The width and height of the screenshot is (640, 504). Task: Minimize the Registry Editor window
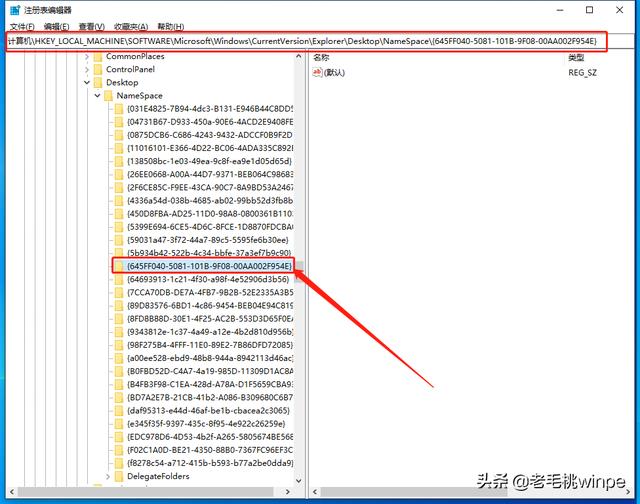(560, 10)
